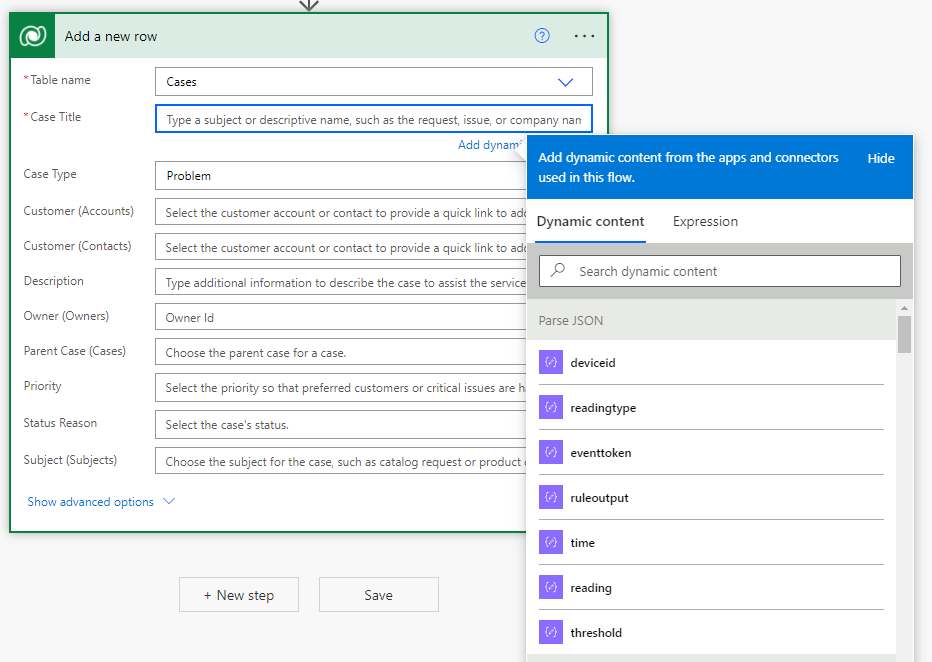Image resolution: width=932 pixels, height=662 pixels.
Task: Open help for Add a new row
Action: point(542,36)
